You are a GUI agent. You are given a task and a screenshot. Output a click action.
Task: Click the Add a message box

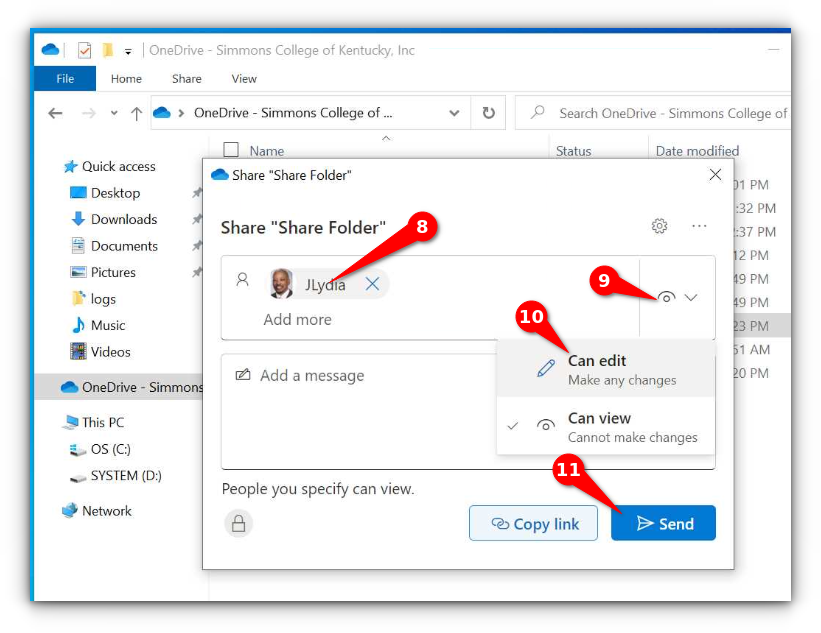pos(359,412)
